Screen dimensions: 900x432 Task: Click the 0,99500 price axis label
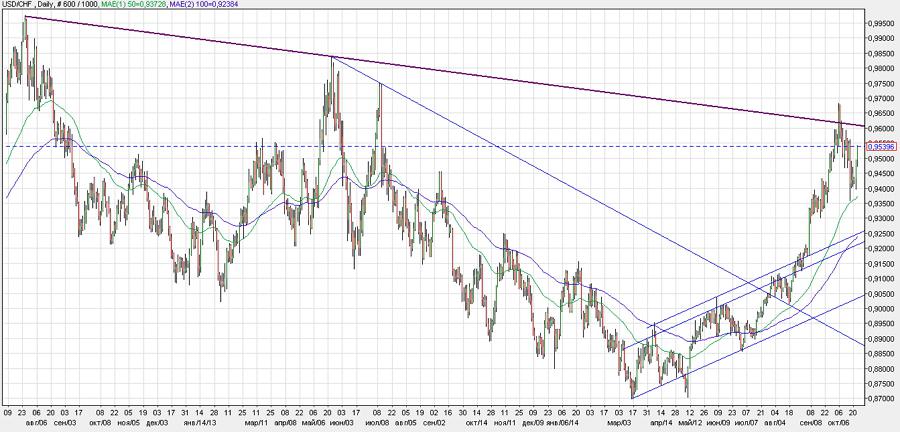coord(880,23)
